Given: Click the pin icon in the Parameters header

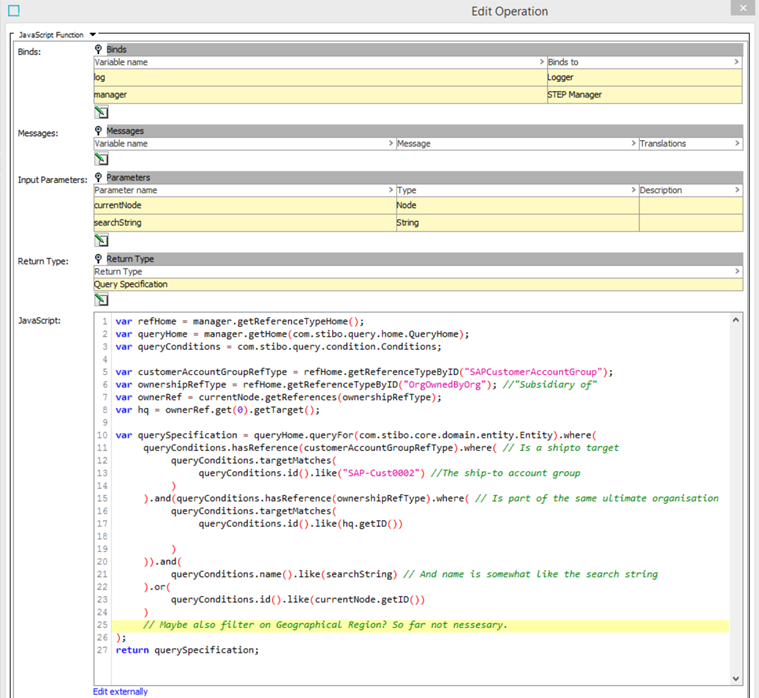Looking at the screenshot, I should click(99, 178).
